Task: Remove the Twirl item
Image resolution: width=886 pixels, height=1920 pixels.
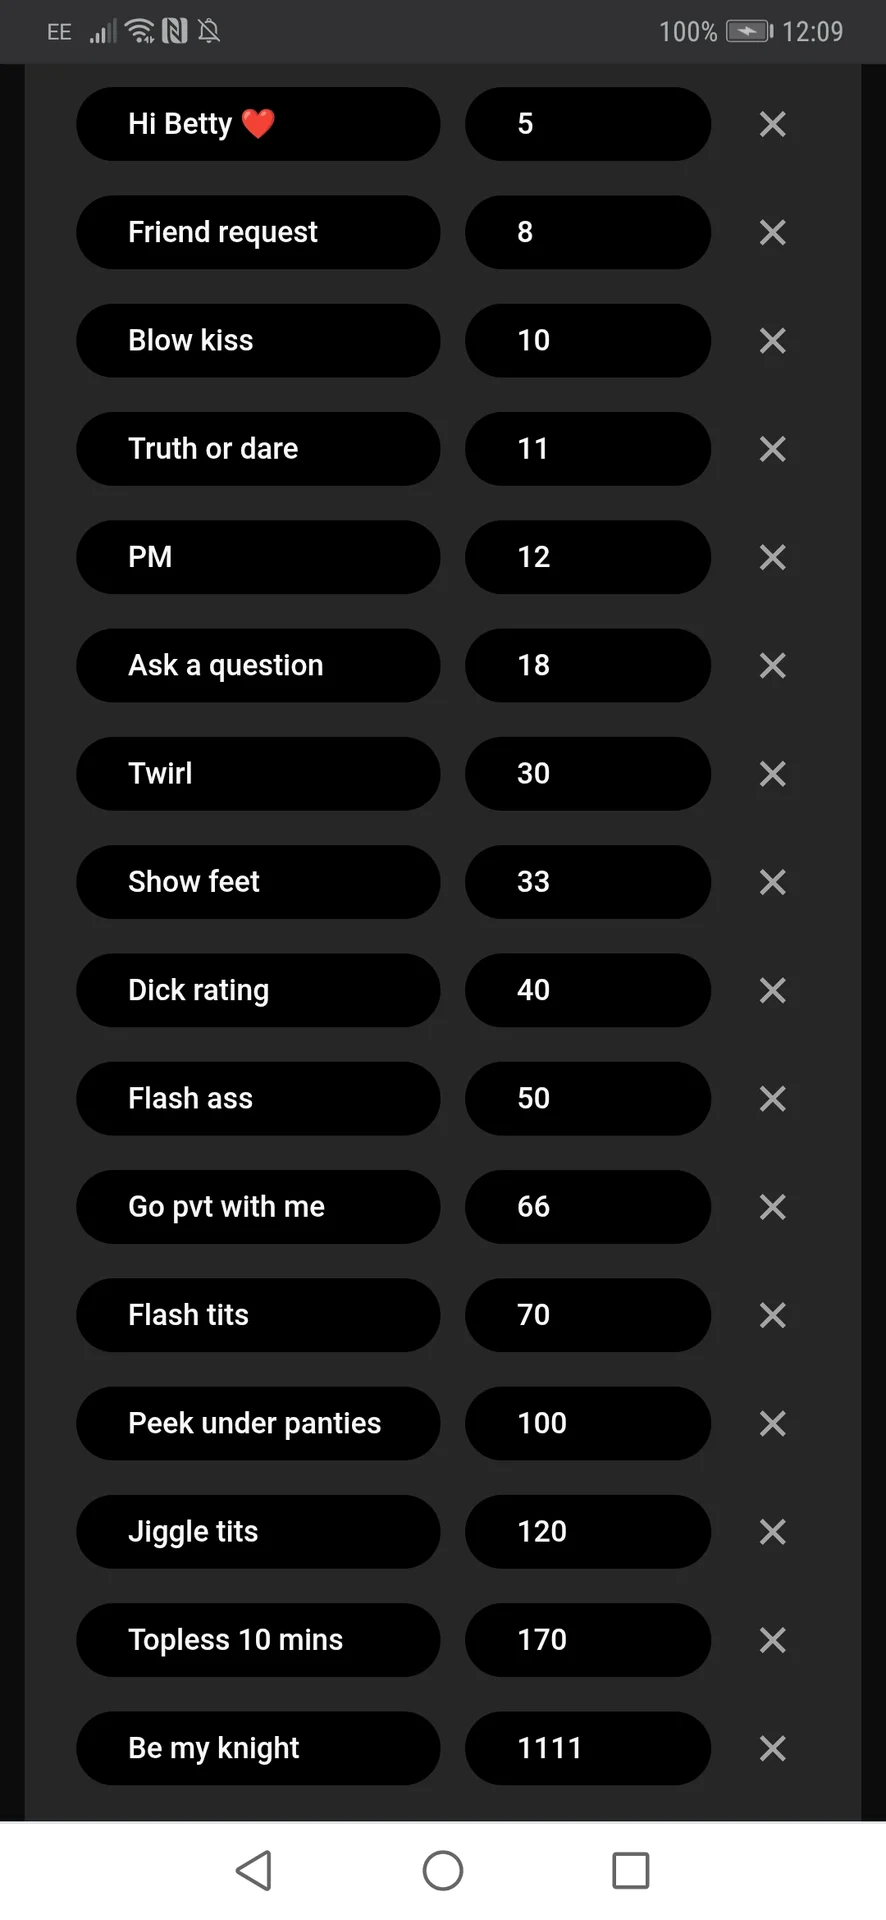Action: tap(772, 774)
